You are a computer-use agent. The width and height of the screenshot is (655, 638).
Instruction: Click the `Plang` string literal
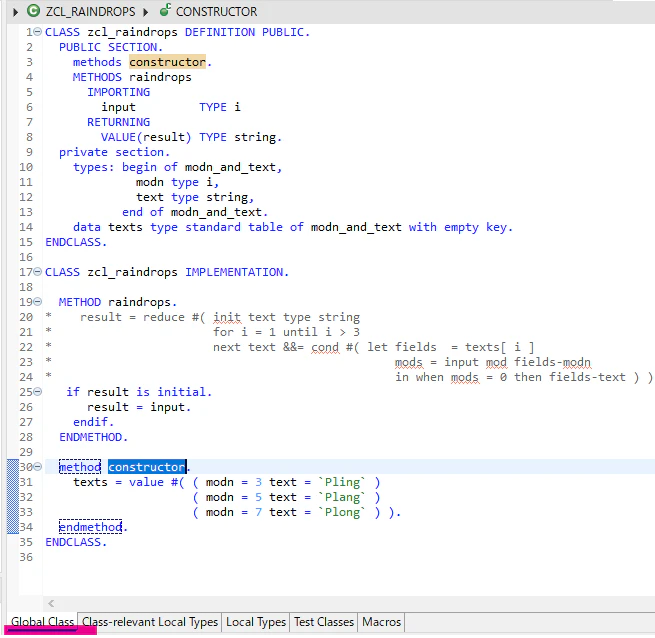pos(342,497)
